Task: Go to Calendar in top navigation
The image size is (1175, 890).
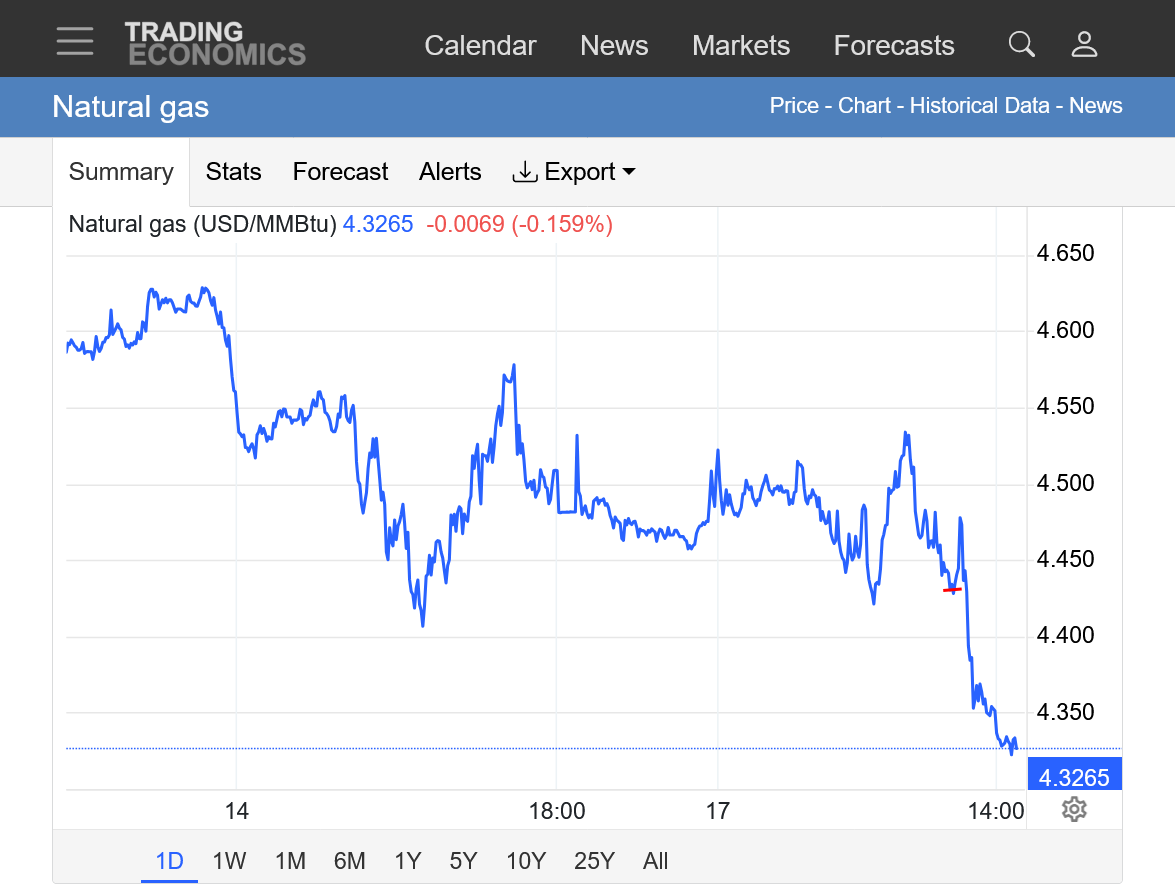Action: 480,46
